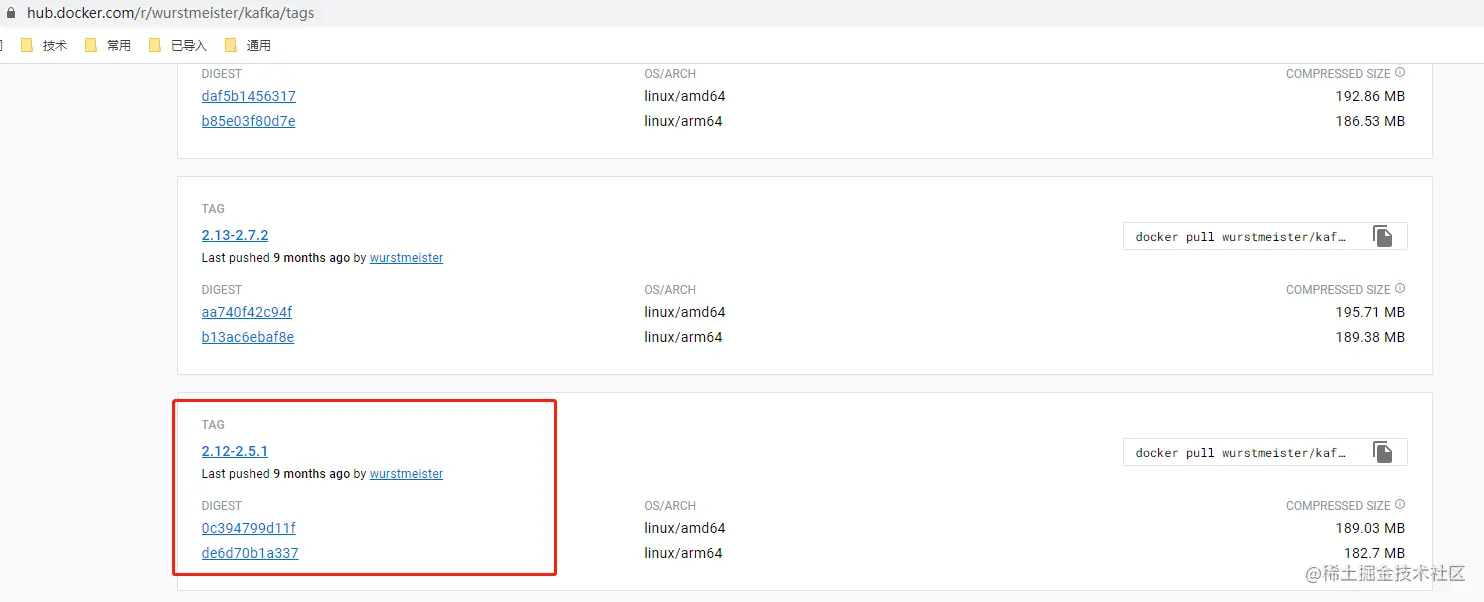The image size is (1484, 602).
Task: Open the 通用 bookmark folder
Action: (248, 45)
